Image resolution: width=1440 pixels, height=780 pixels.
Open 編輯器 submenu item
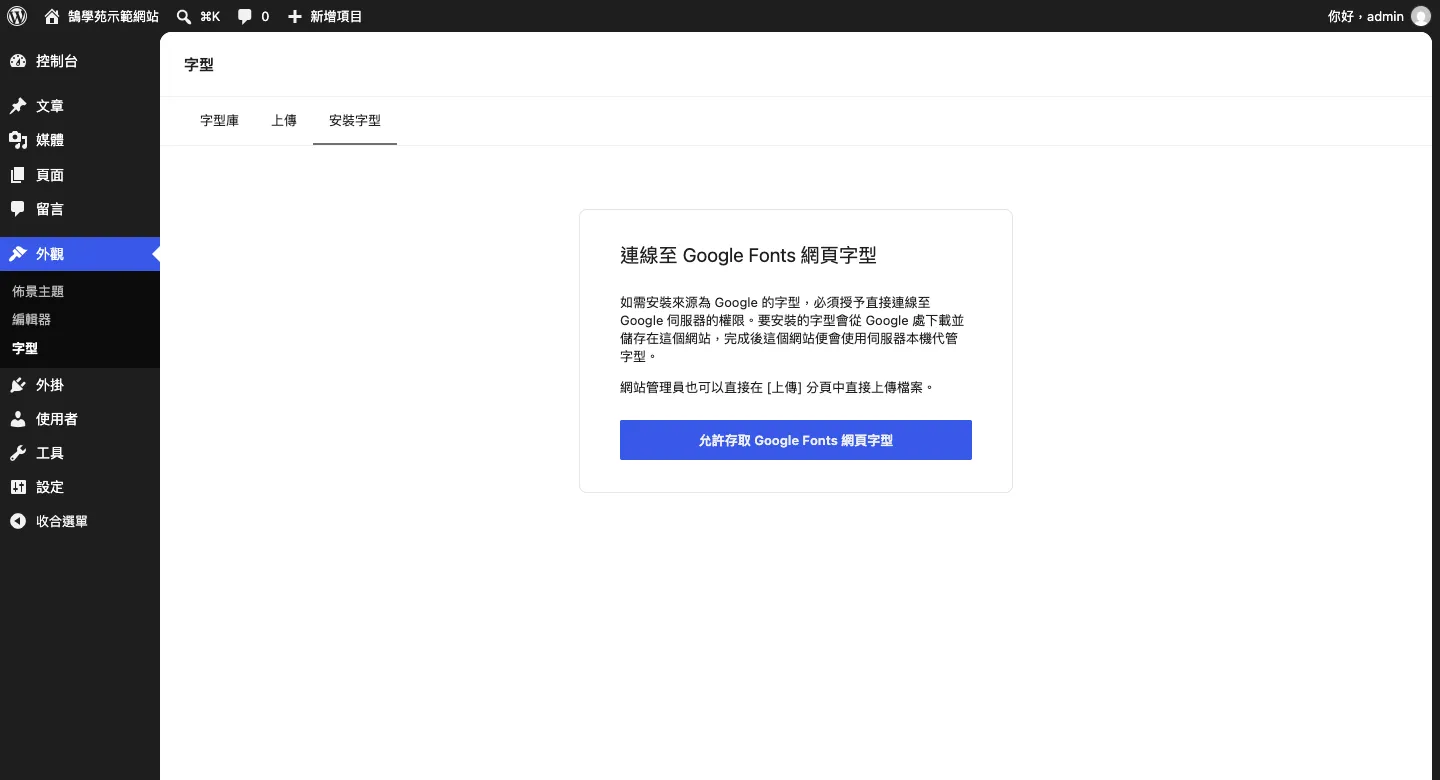point(31,320)
